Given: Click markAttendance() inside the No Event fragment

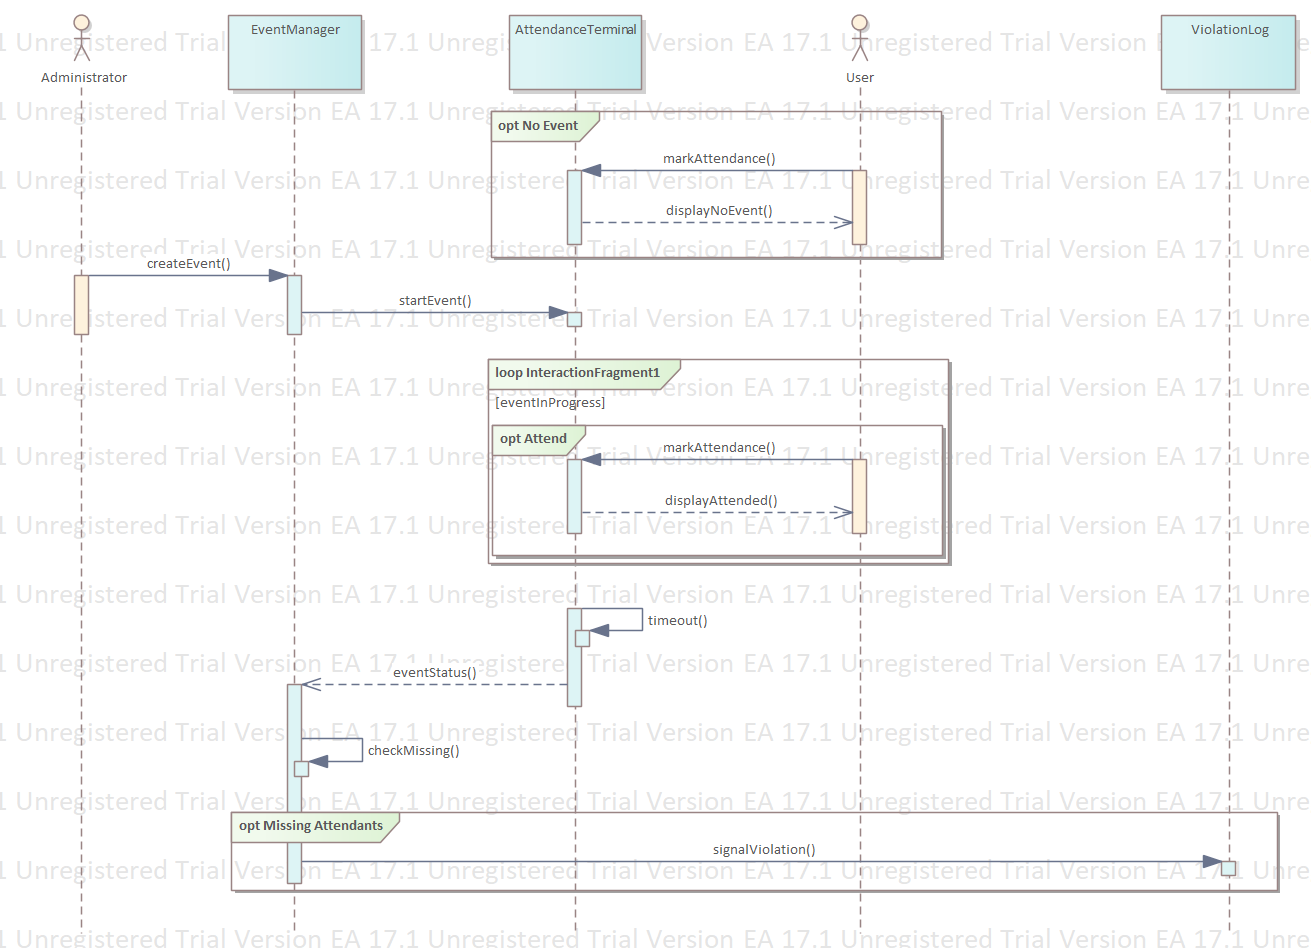Looking at the screenshot, I should [719, 159].
